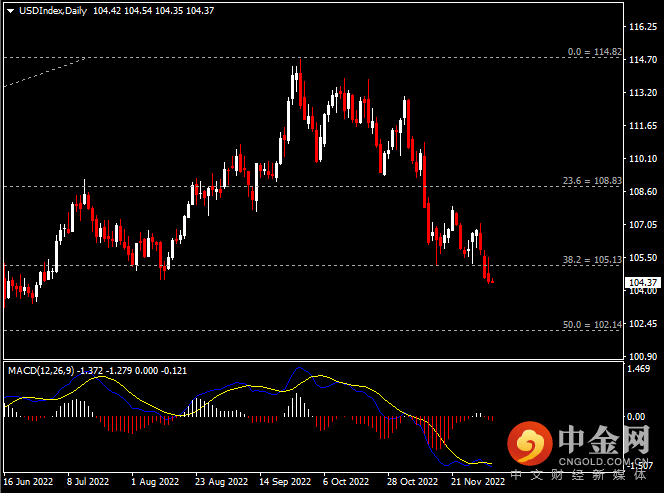This screenshot has height=493, width=664.
Task: Select the 28 Oct 2022 date label
Action: pyautogui.click(x=411, y=481)
